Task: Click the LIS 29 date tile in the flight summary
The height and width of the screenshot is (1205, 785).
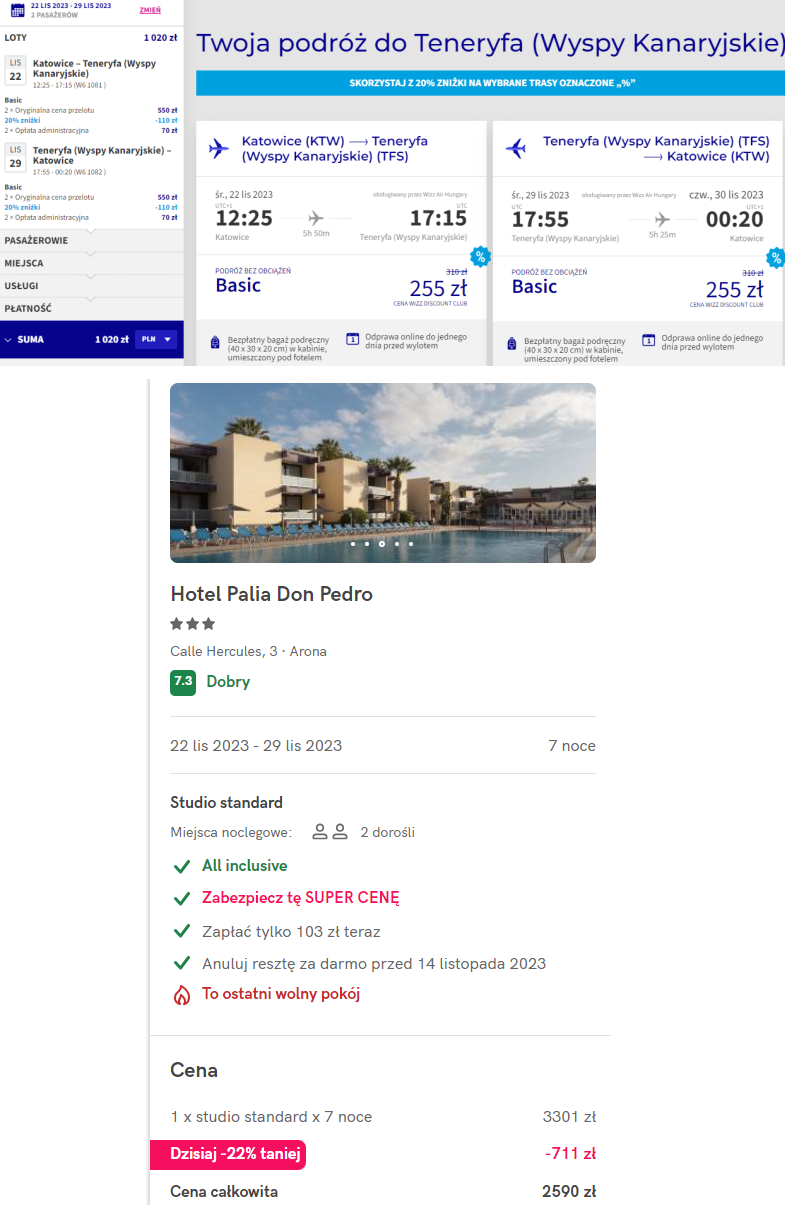Action: pyautogui.click(x=15, y=157)
